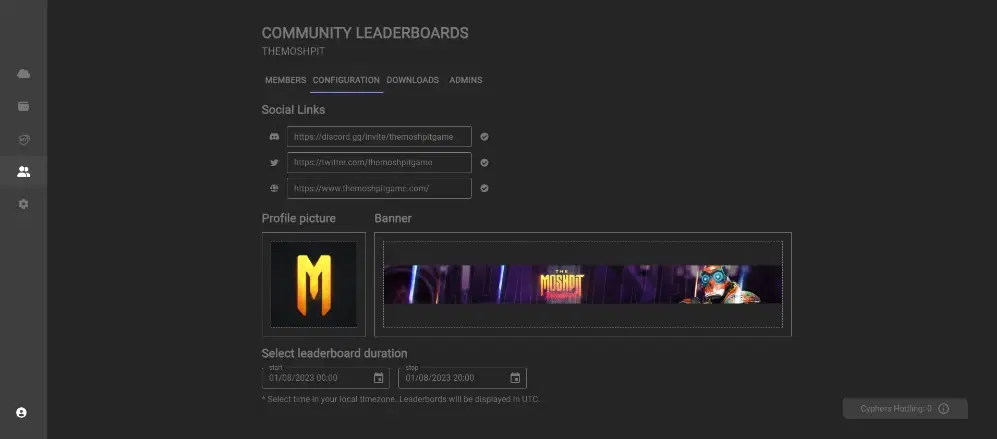This screenshot has height=439, width=997.
Task: Click the Select leaderboard duration heading
Action: pyautogui.click(x=334, y=353)
